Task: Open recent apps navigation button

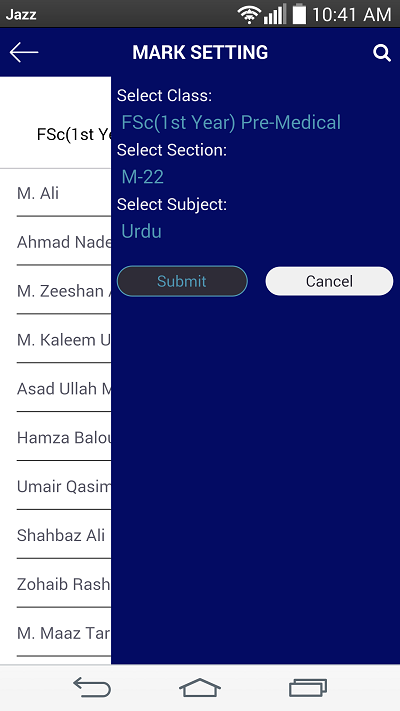Action: click(x=308, y=687)
